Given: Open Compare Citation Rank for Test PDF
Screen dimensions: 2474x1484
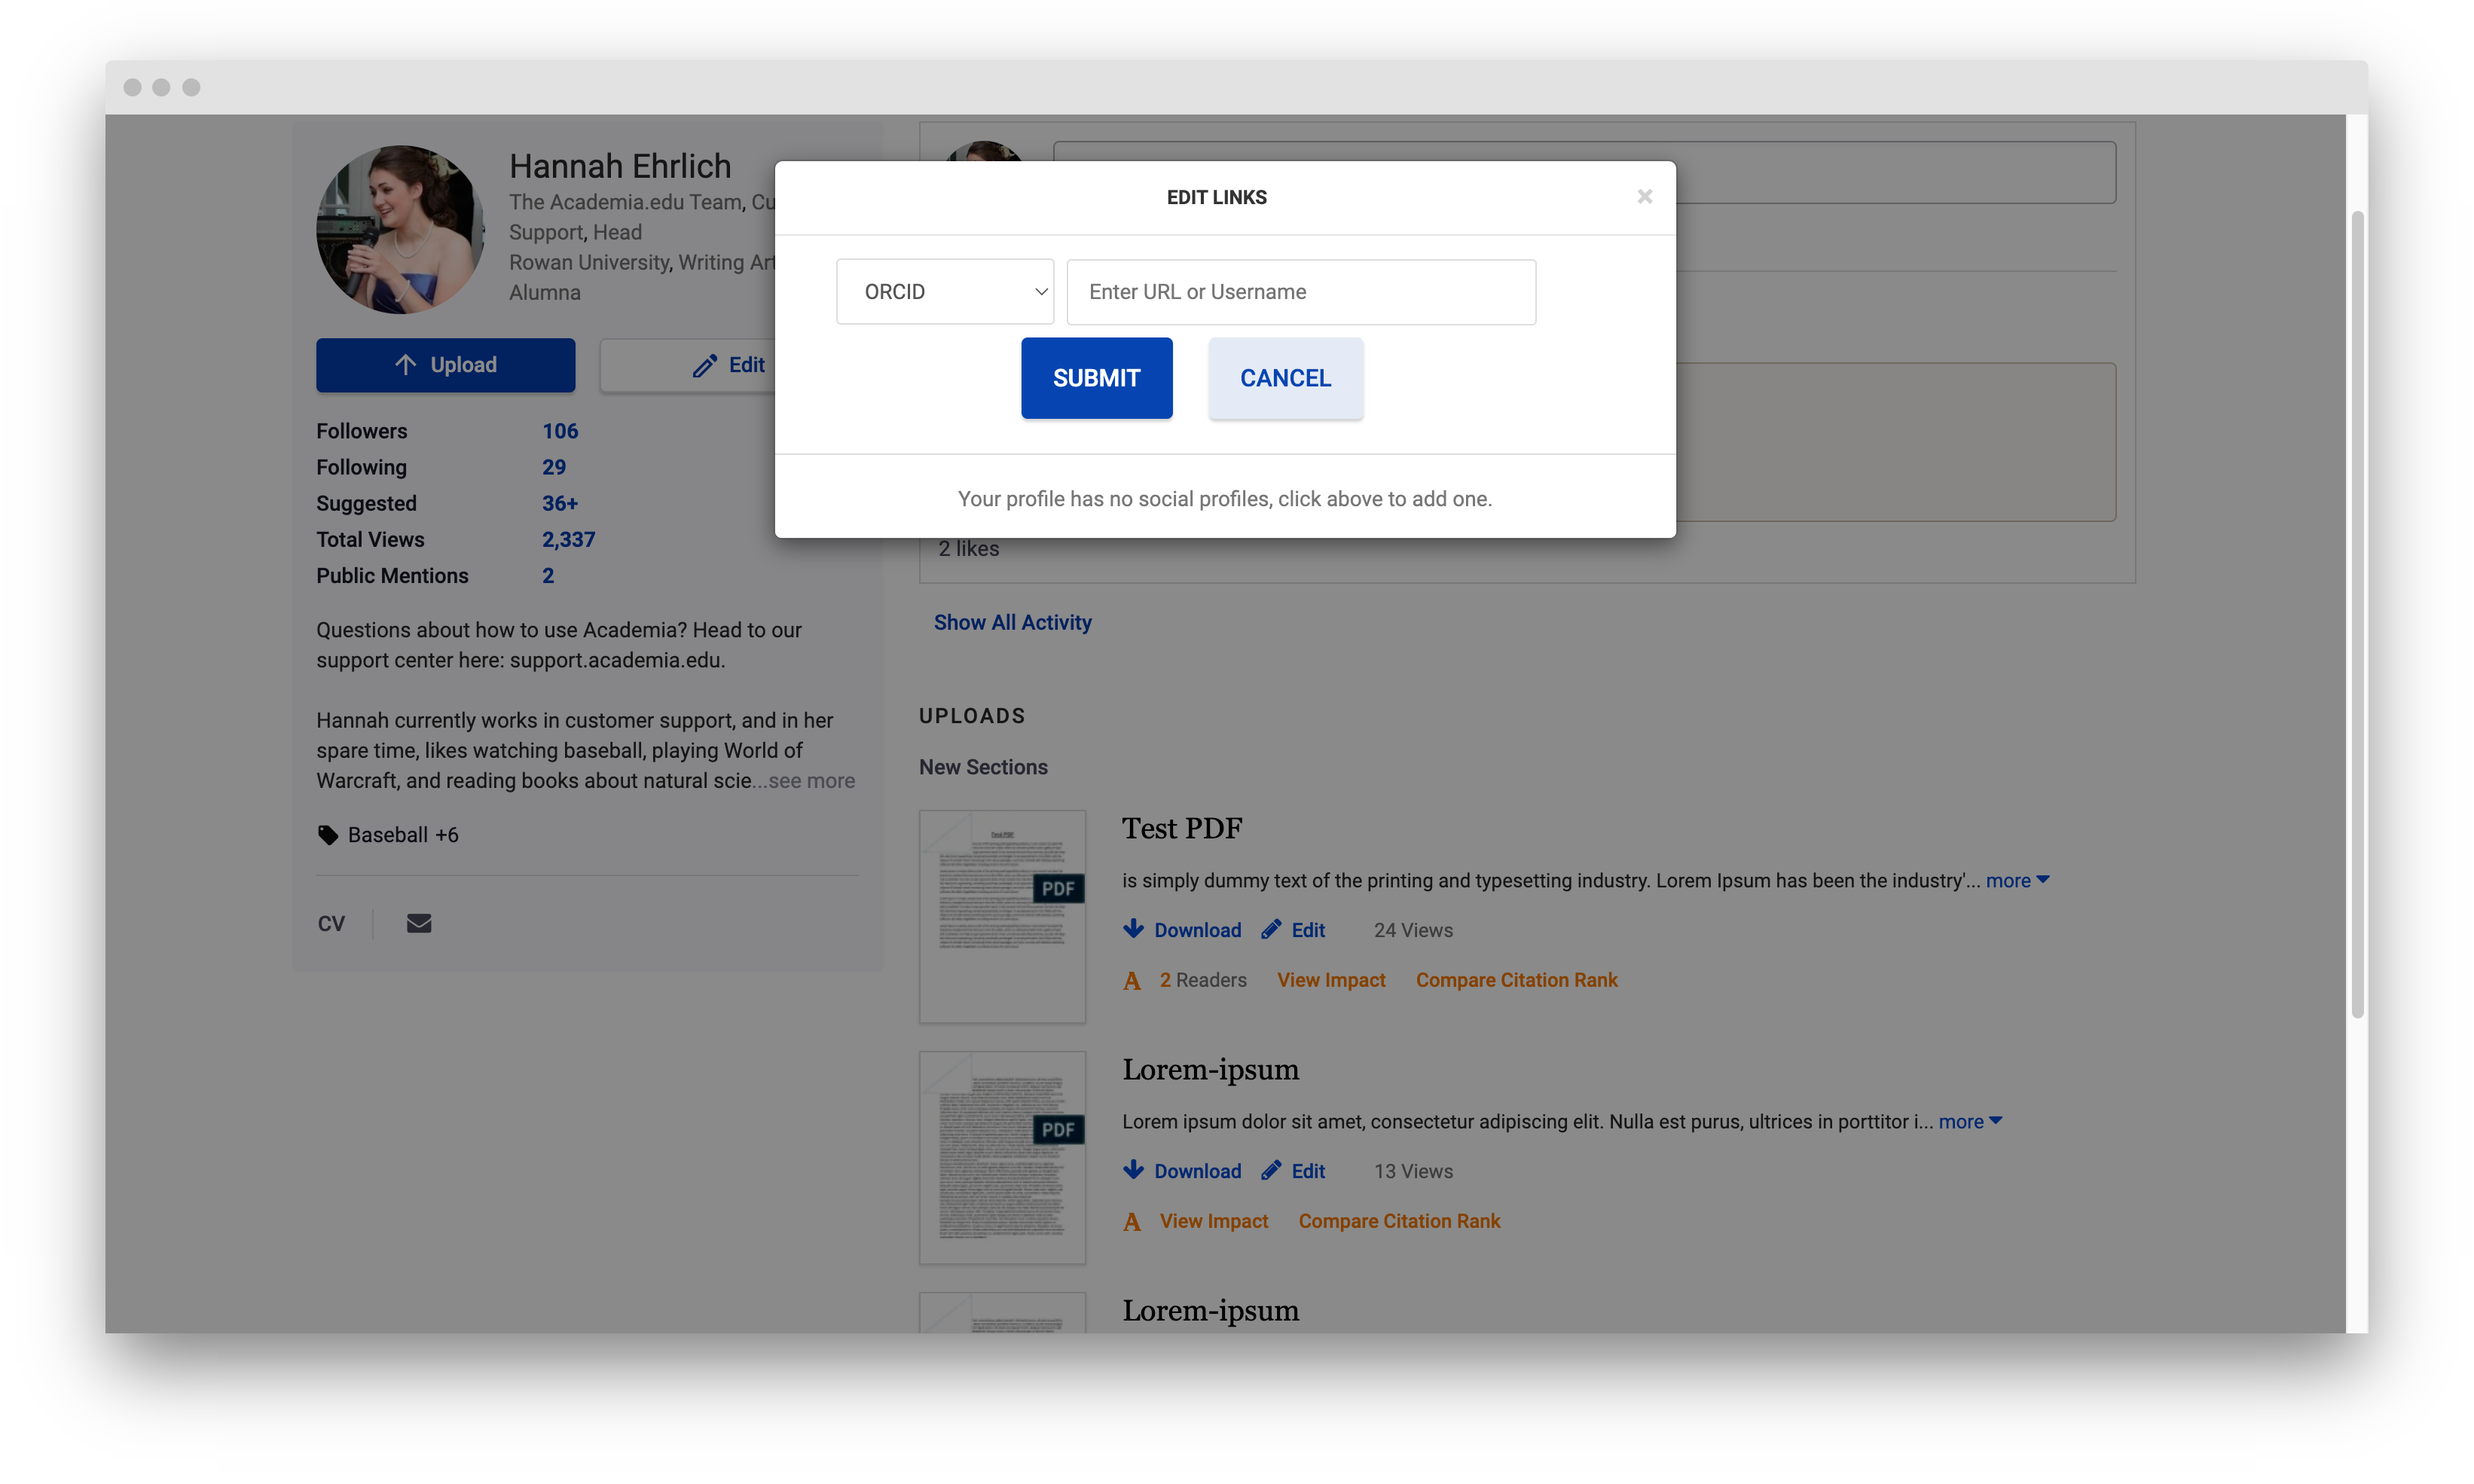Looking at the screenshot, I should tap(1516, 980).
